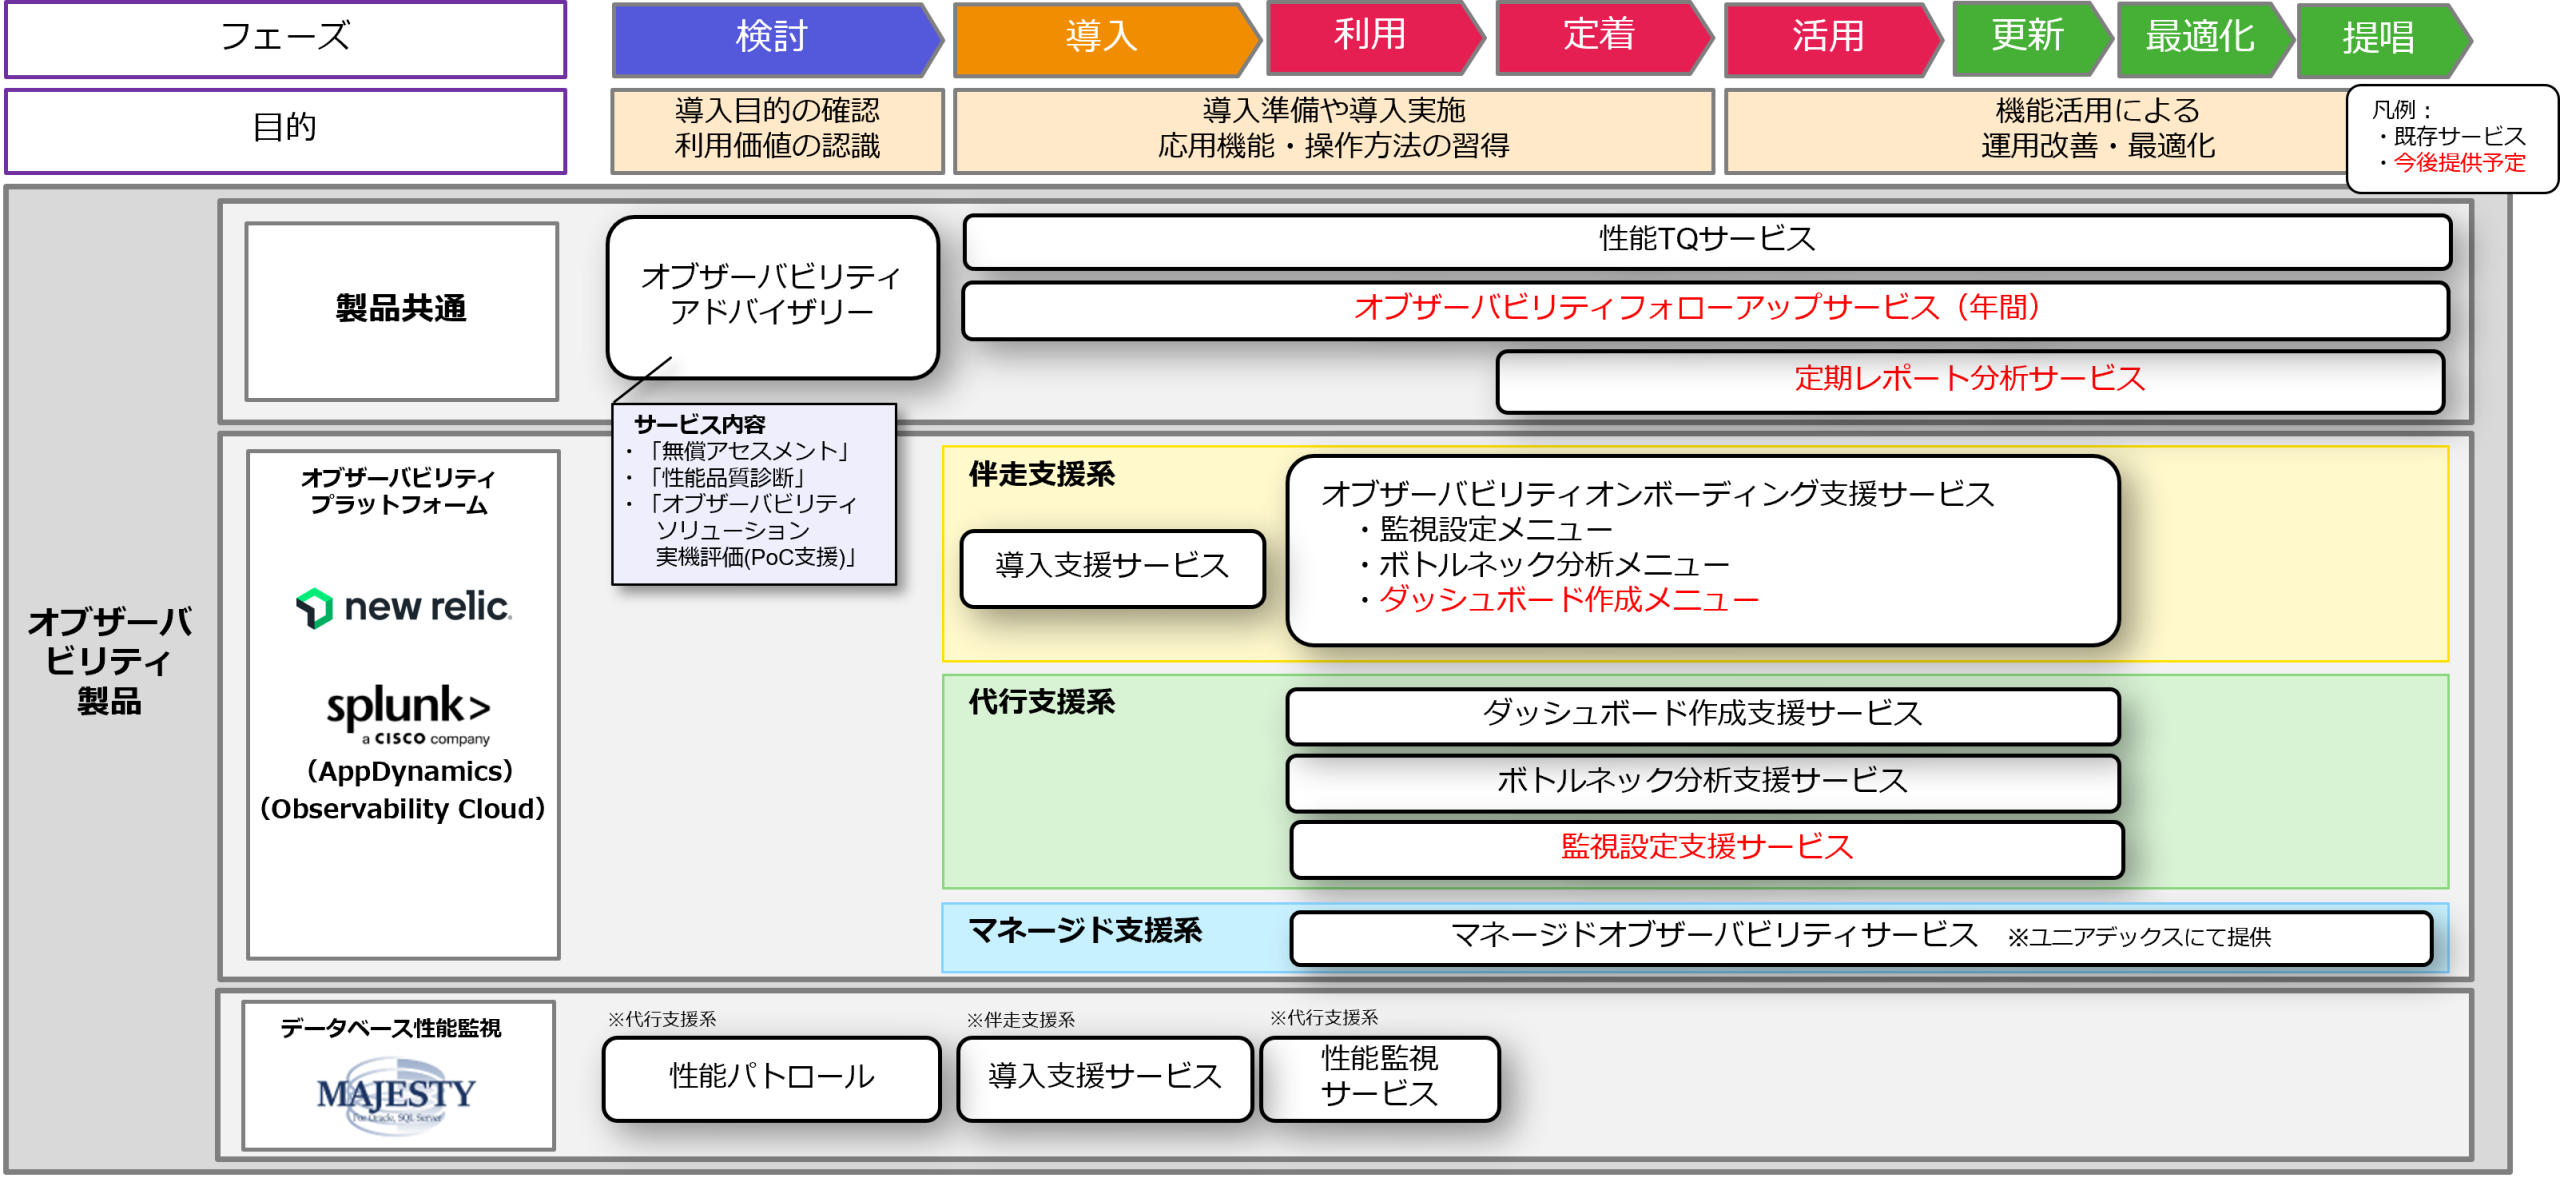Select the green 最適化 phase arrow
Image resolution: width=2560 pixels, height=1186 pixels.
(2200, 38)
